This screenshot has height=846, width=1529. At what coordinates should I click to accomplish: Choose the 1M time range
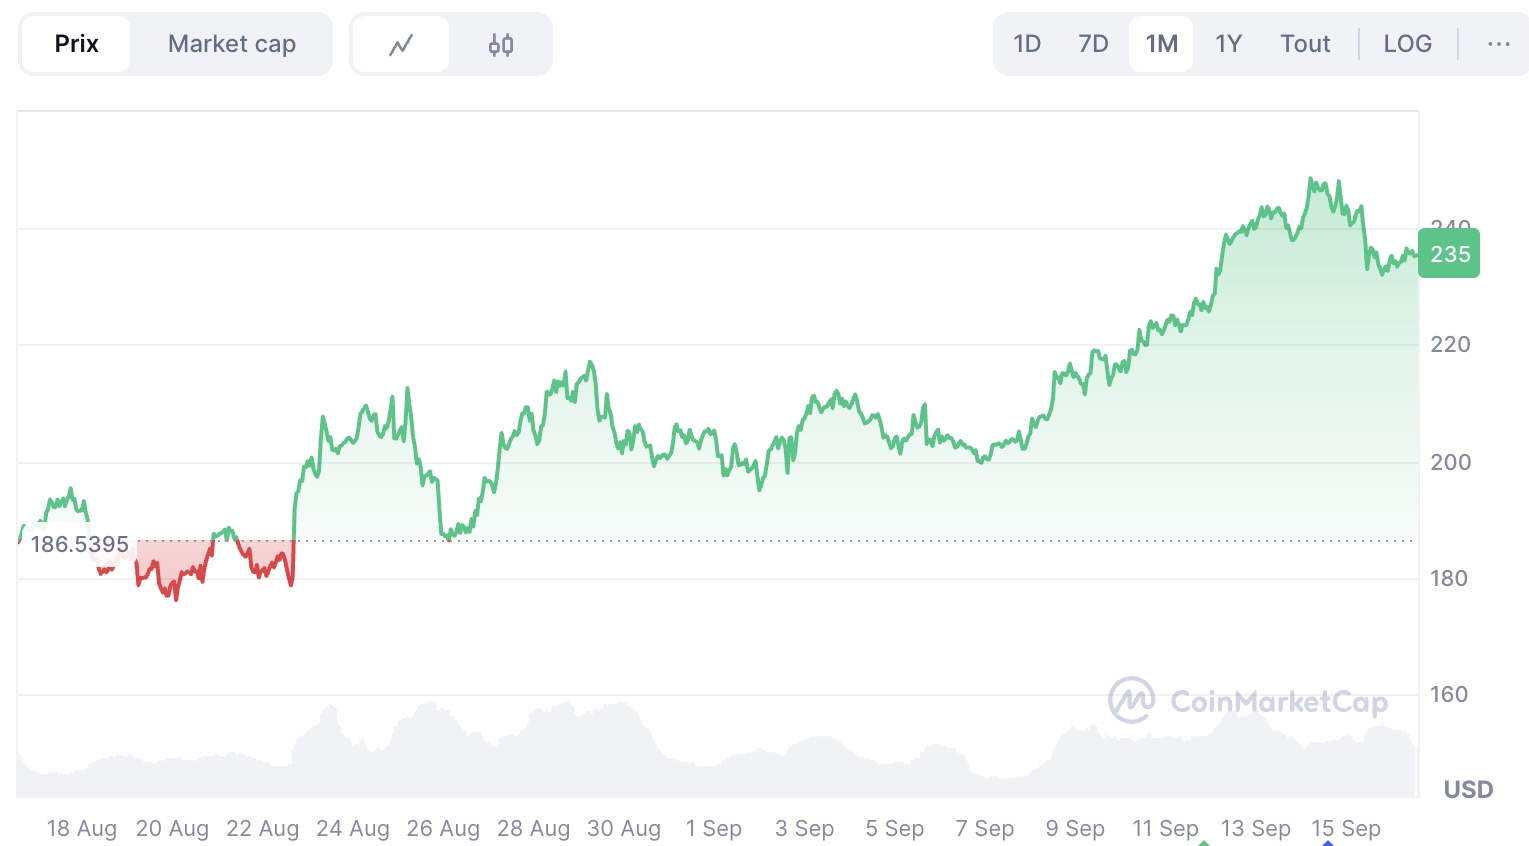coord(1161,44)
